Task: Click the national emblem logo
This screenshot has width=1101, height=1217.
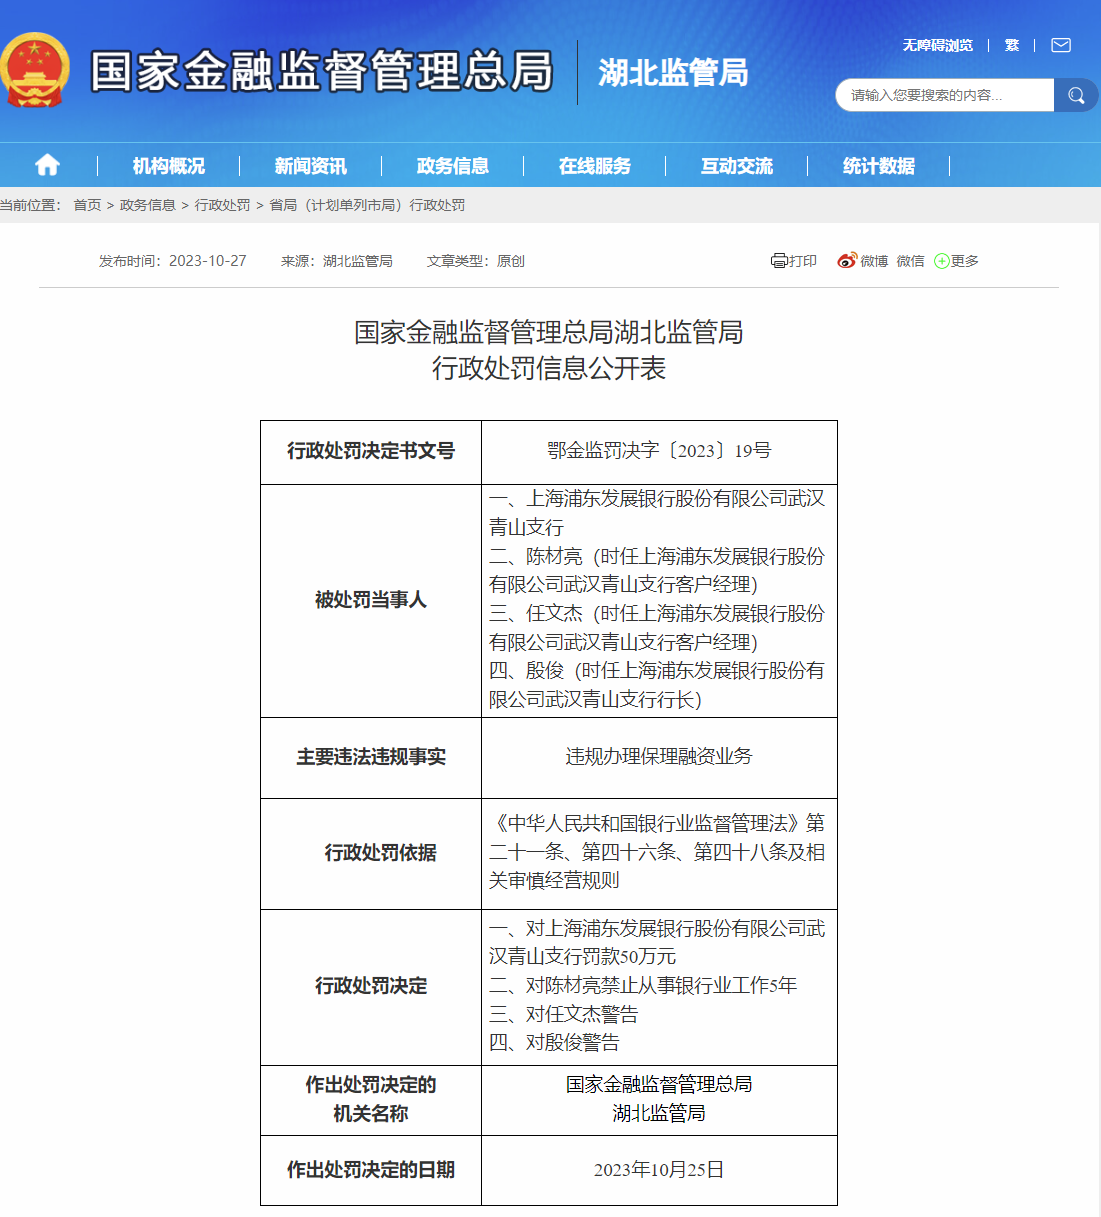Action: click(36, 71)
